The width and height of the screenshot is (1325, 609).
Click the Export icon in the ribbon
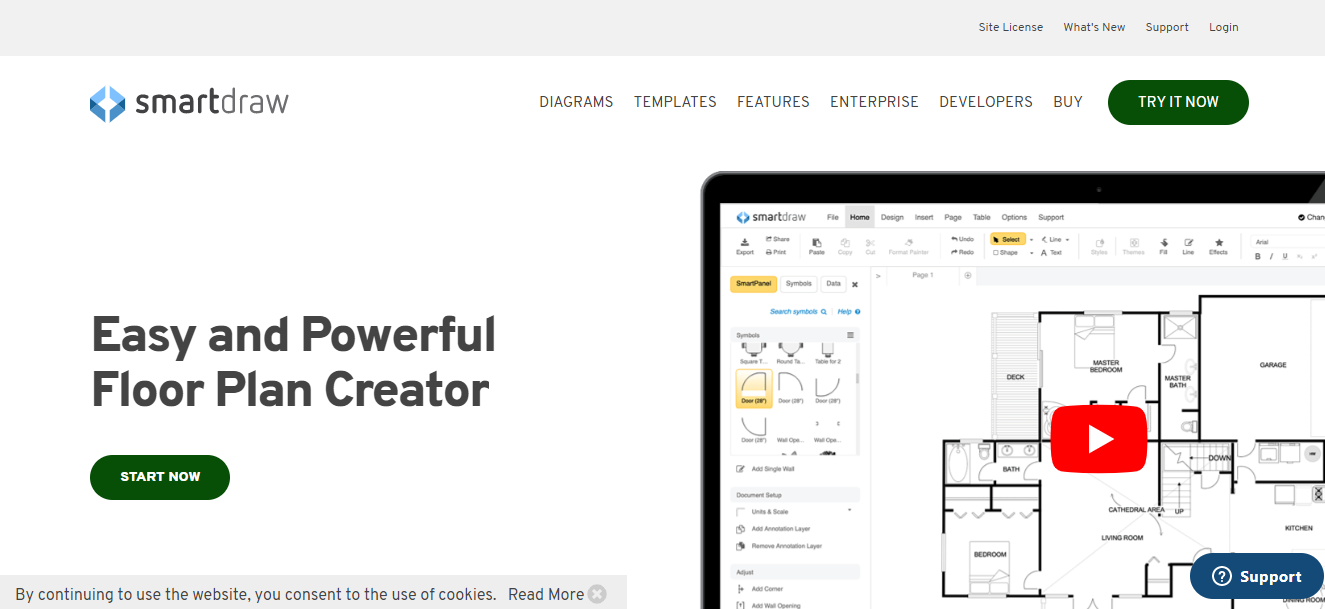point(745,246)
